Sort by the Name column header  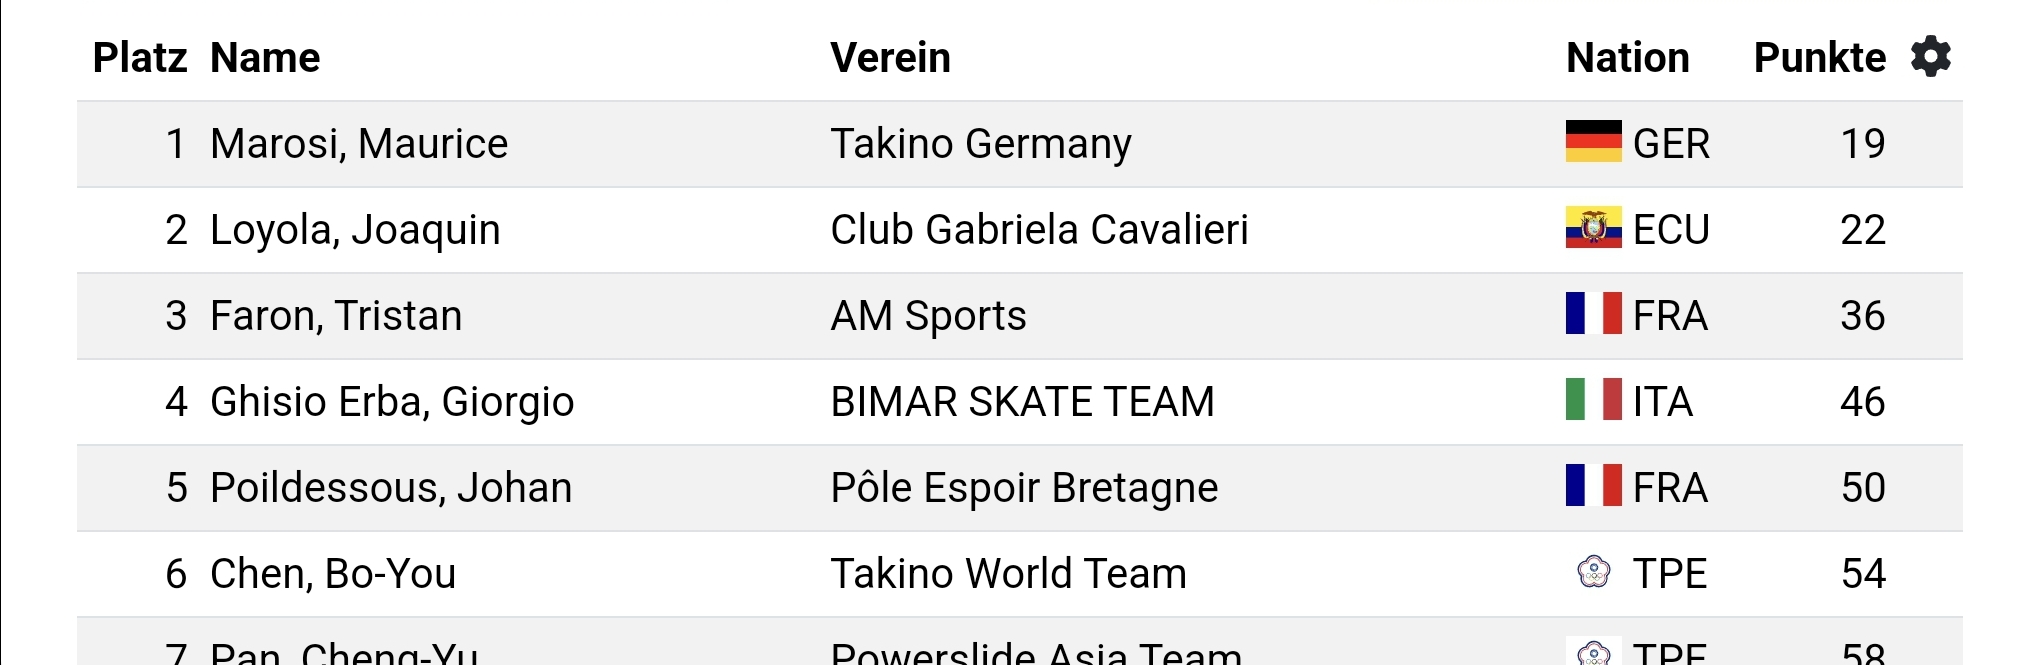tap(265, 58)
